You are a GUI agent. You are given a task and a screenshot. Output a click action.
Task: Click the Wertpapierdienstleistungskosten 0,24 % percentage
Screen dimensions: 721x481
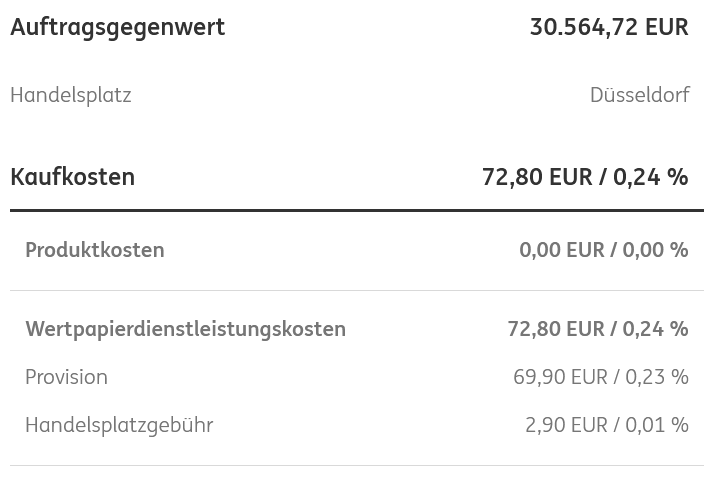(655, 329)
